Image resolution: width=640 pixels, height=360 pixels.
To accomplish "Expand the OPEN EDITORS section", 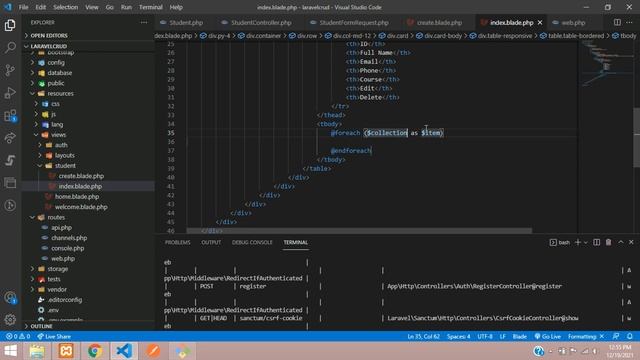I will (x=88, y=36).
